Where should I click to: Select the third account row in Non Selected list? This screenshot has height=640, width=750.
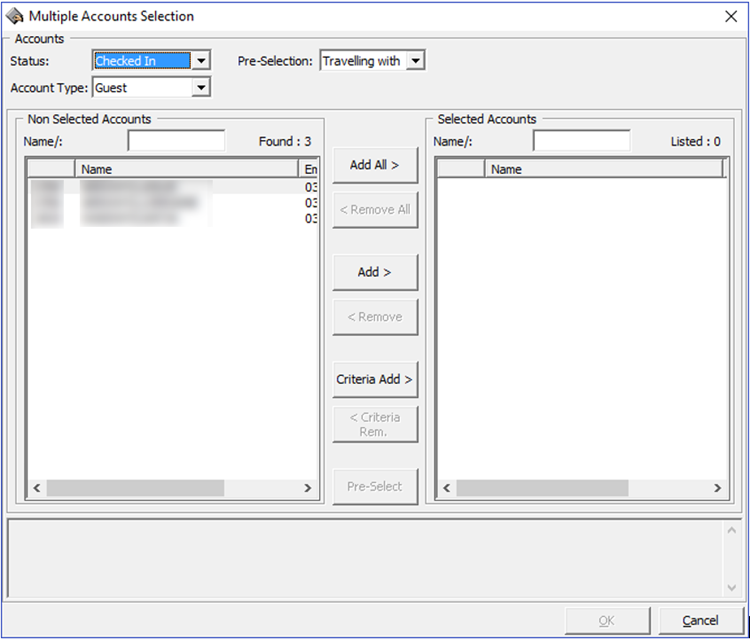click(173, 218)
